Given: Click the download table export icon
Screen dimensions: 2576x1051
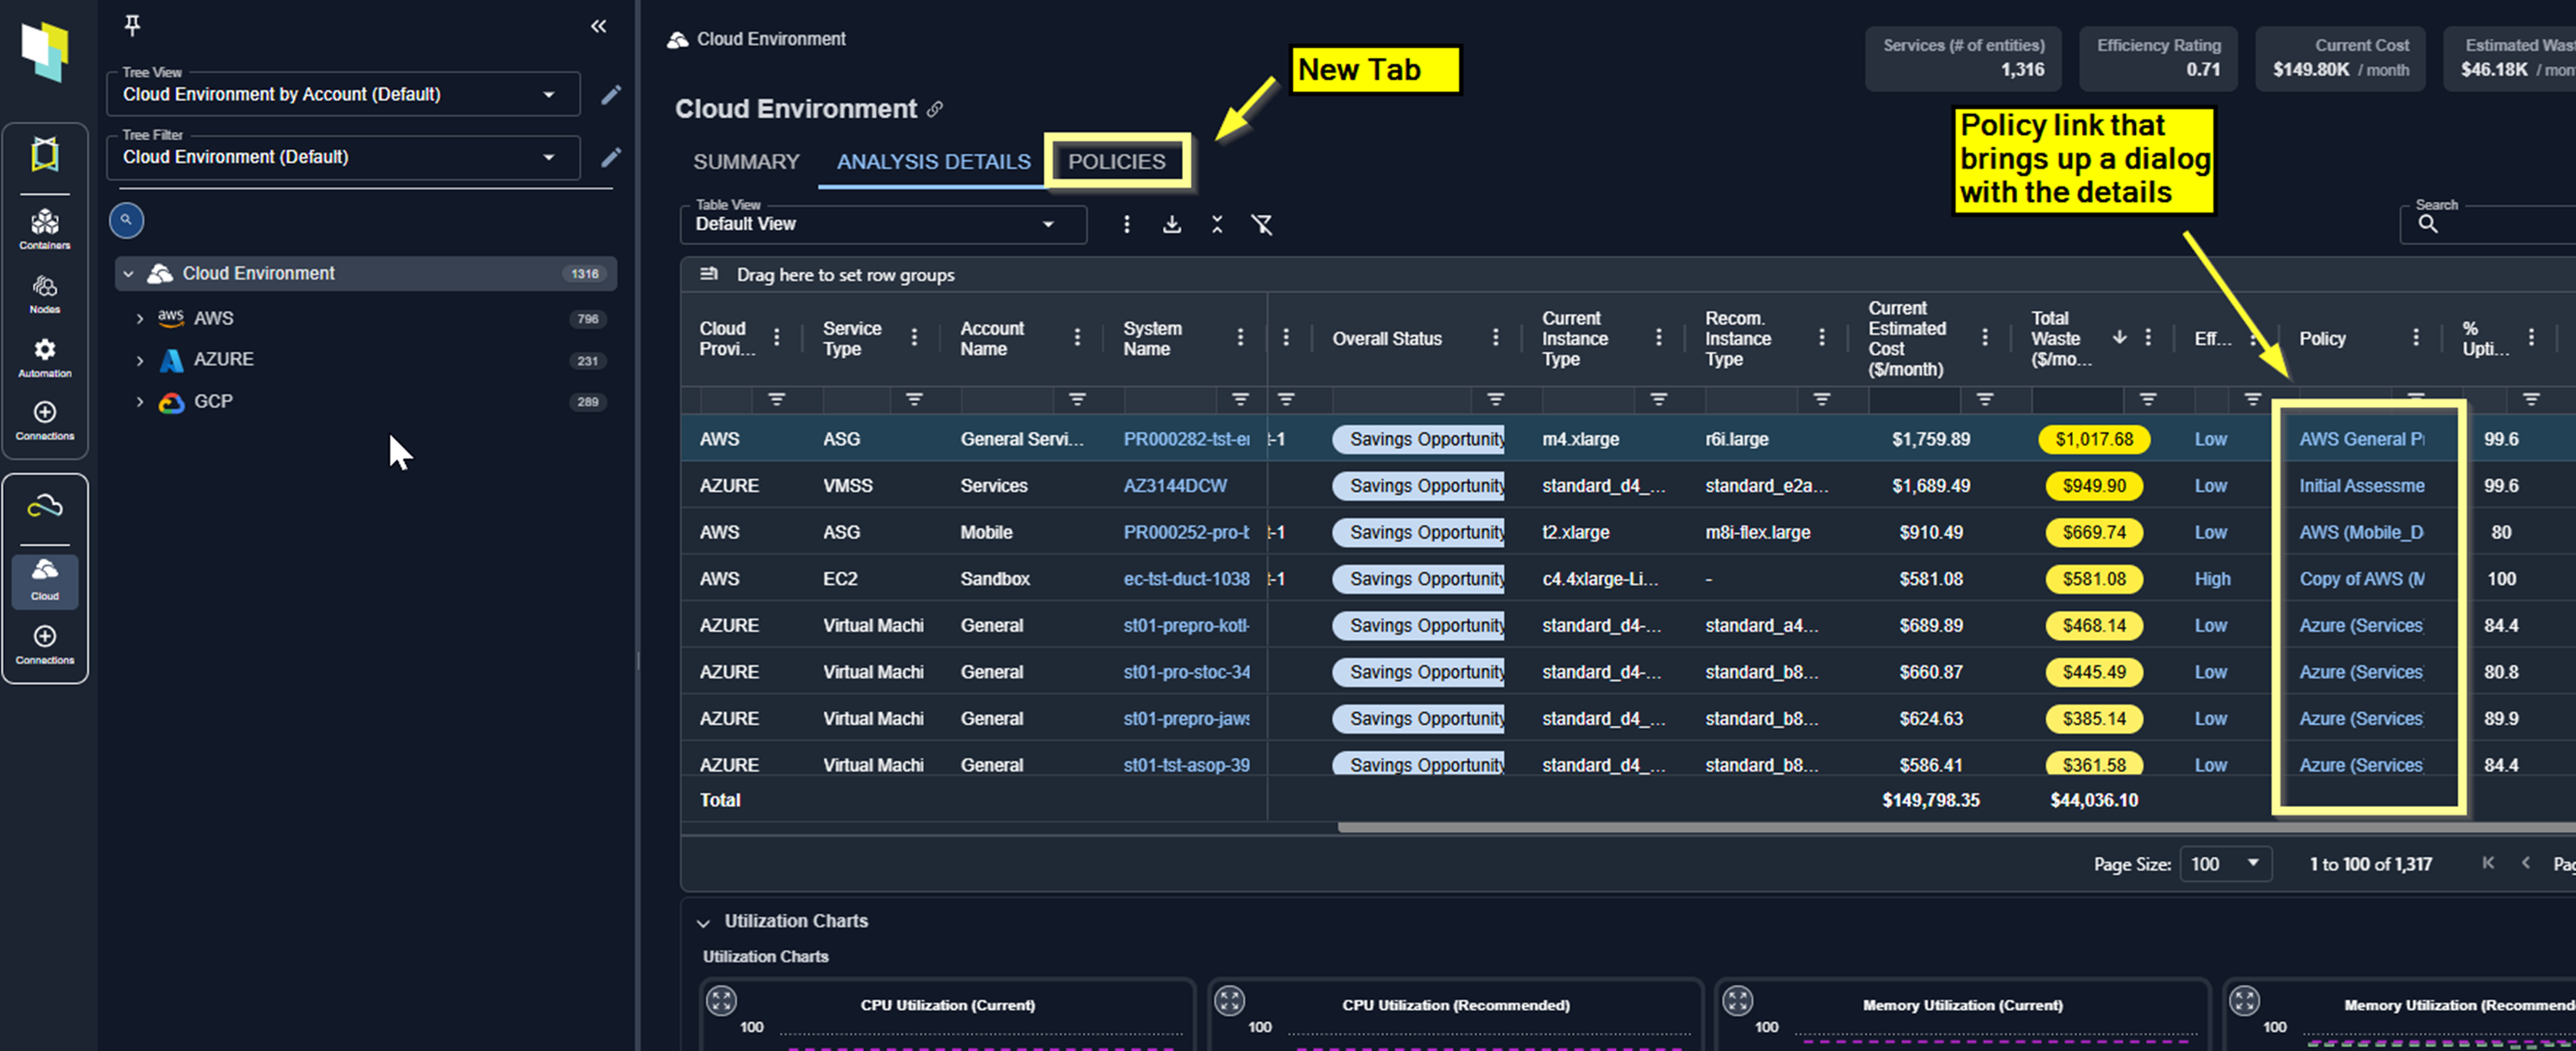Looking at the screenshot, I should (1172, 224).
